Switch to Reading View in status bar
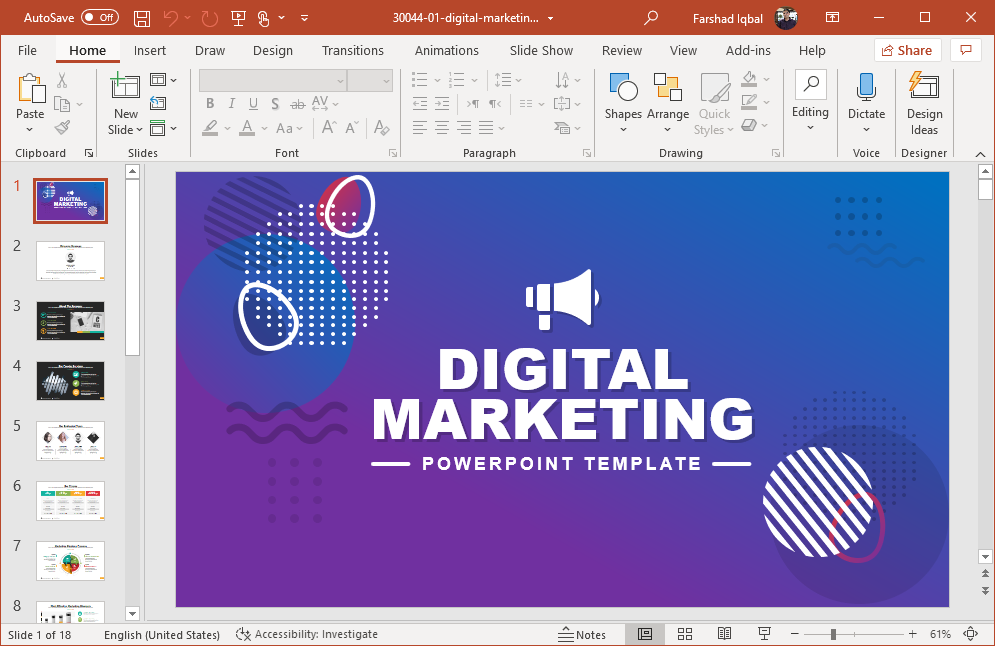The height and width of the screenshot is (646, 995). [x=724, y=634]
